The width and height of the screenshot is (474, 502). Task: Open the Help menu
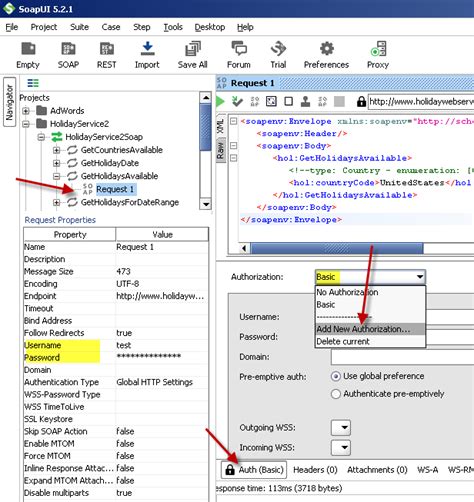[x=245, y=27]
